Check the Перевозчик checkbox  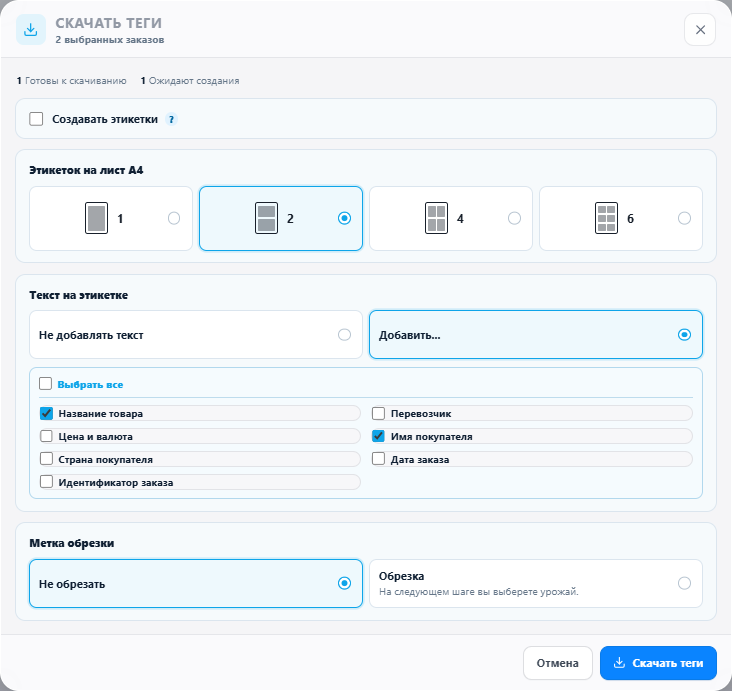(379, 413)
